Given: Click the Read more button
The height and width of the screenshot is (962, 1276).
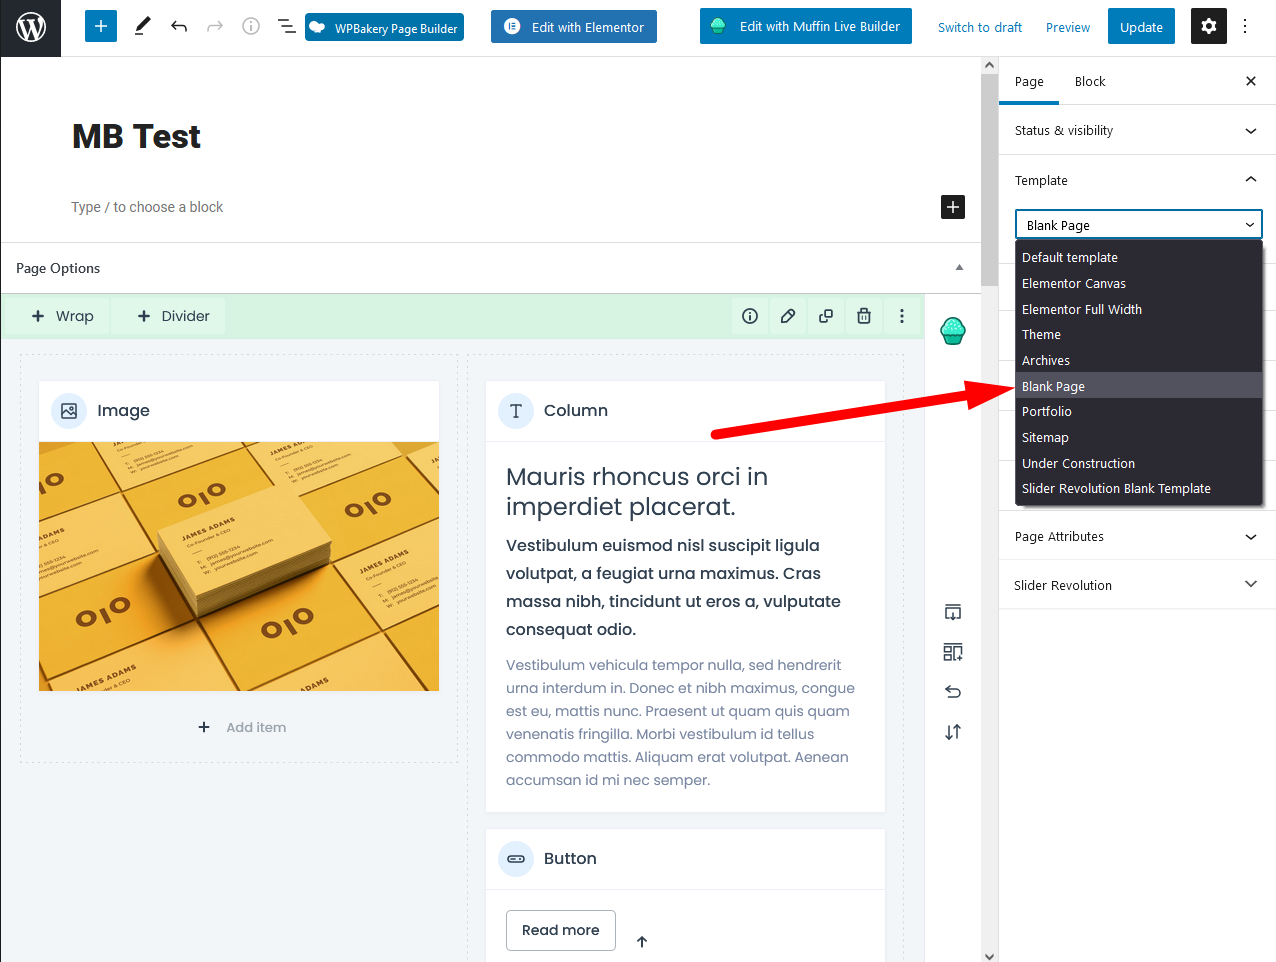Looking at the screenshot, I should (561, 930).
